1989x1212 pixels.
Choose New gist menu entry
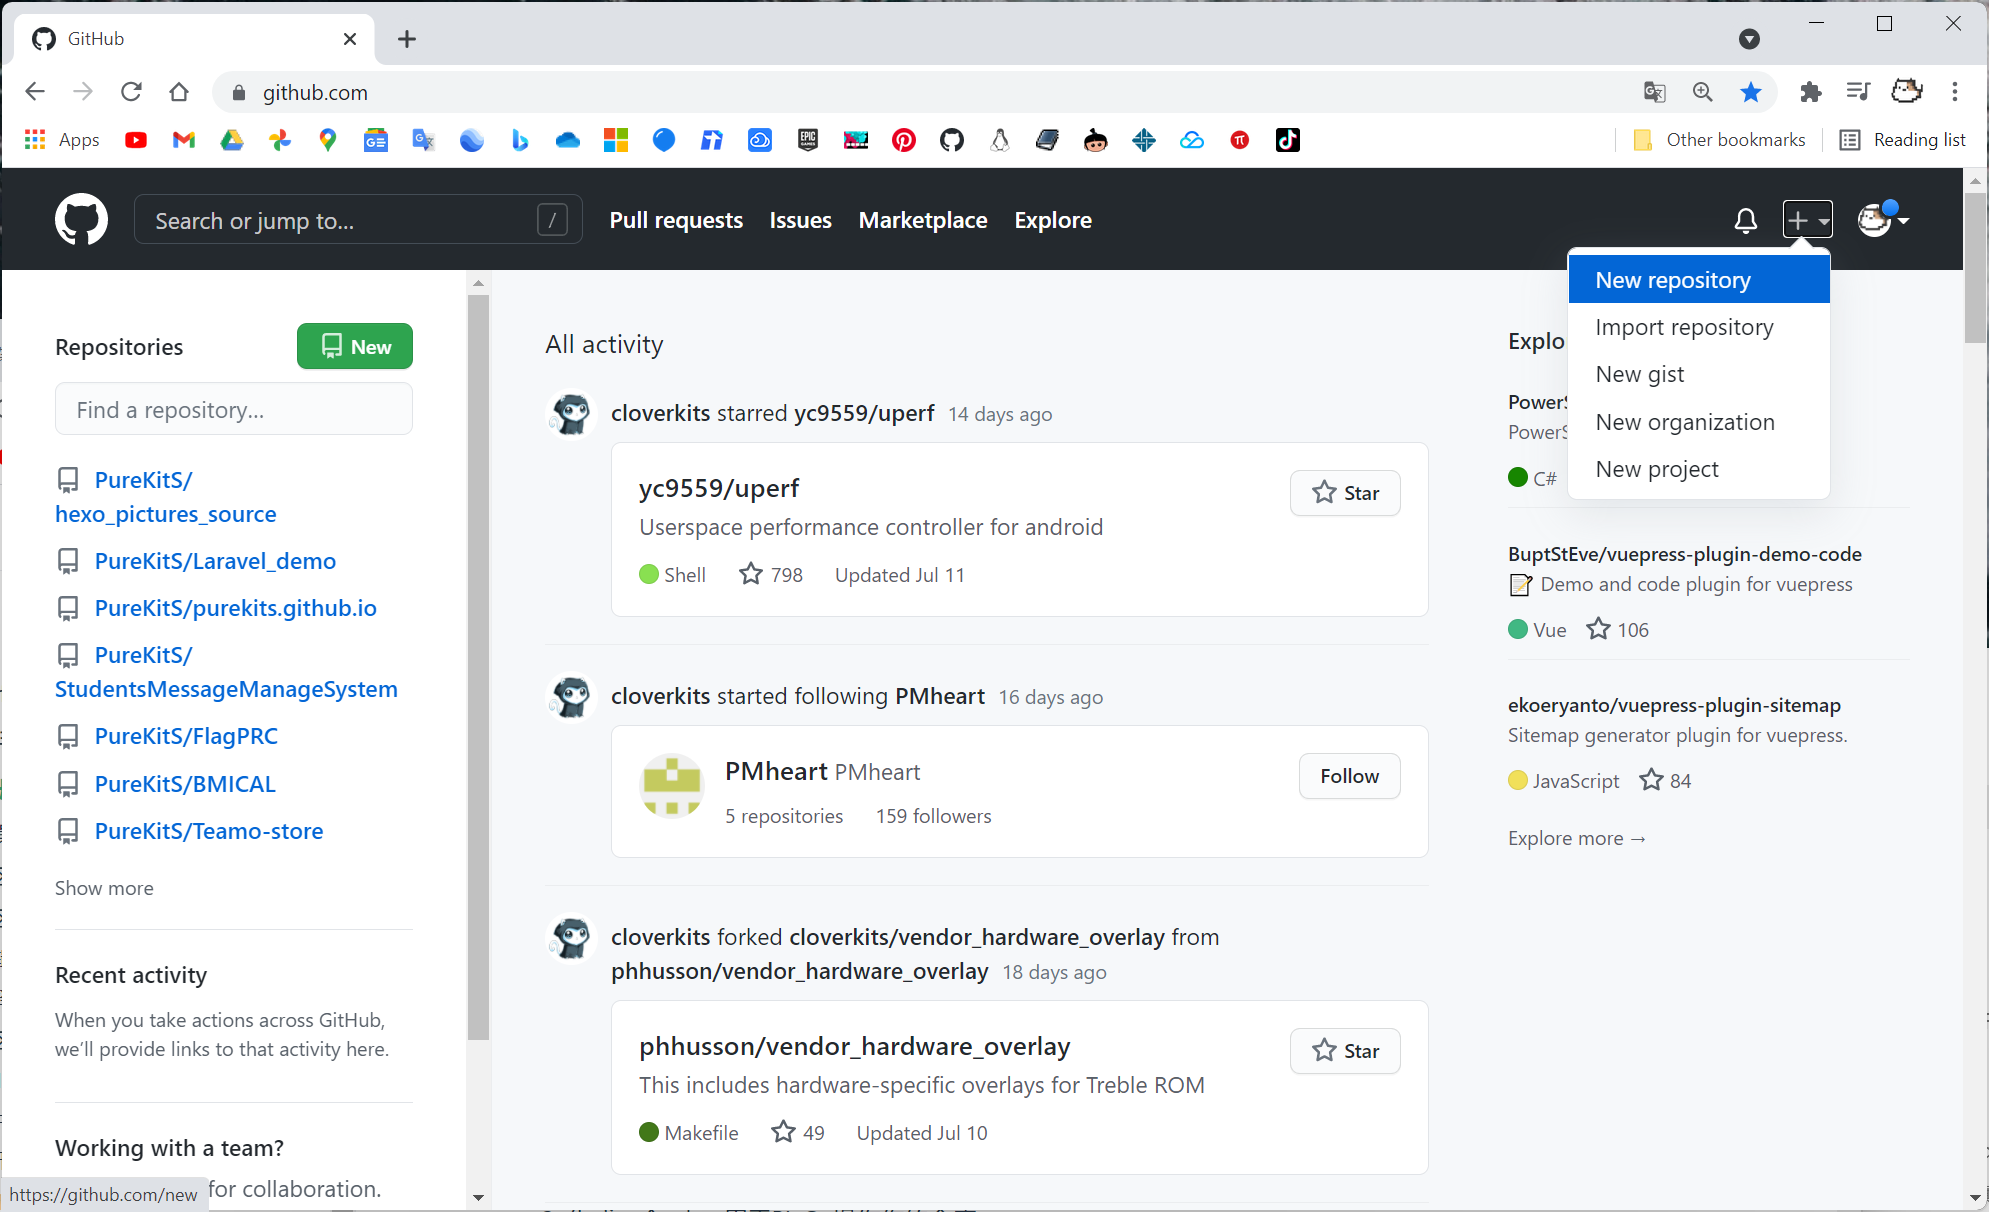pos(1640,374)
